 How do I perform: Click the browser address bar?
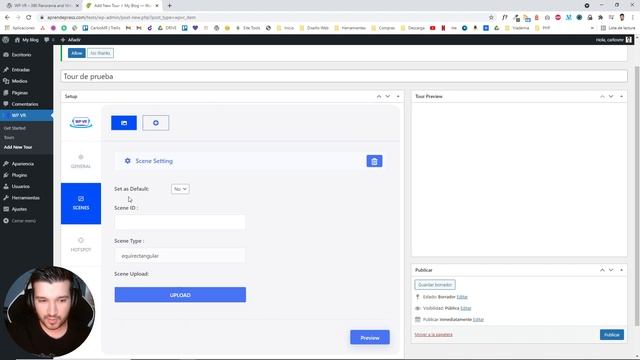[261, 17]
